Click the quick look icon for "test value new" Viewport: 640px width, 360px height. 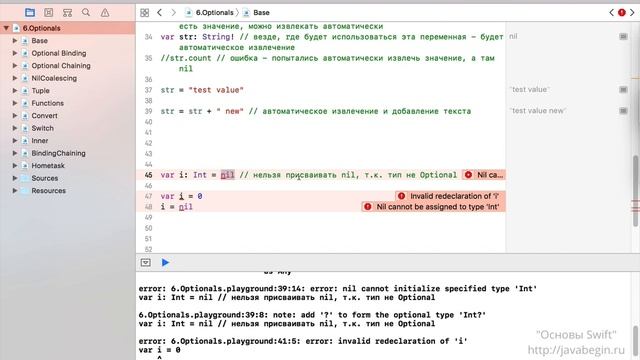click(x=623, y=111)
